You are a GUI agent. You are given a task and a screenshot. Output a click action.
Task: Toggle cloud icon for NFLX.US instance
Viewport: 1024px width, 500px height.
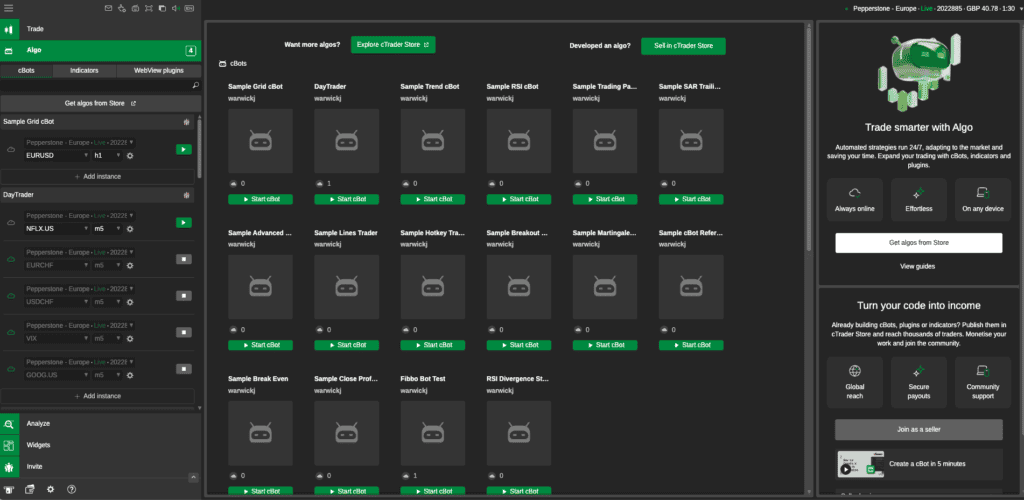point(11,223)
